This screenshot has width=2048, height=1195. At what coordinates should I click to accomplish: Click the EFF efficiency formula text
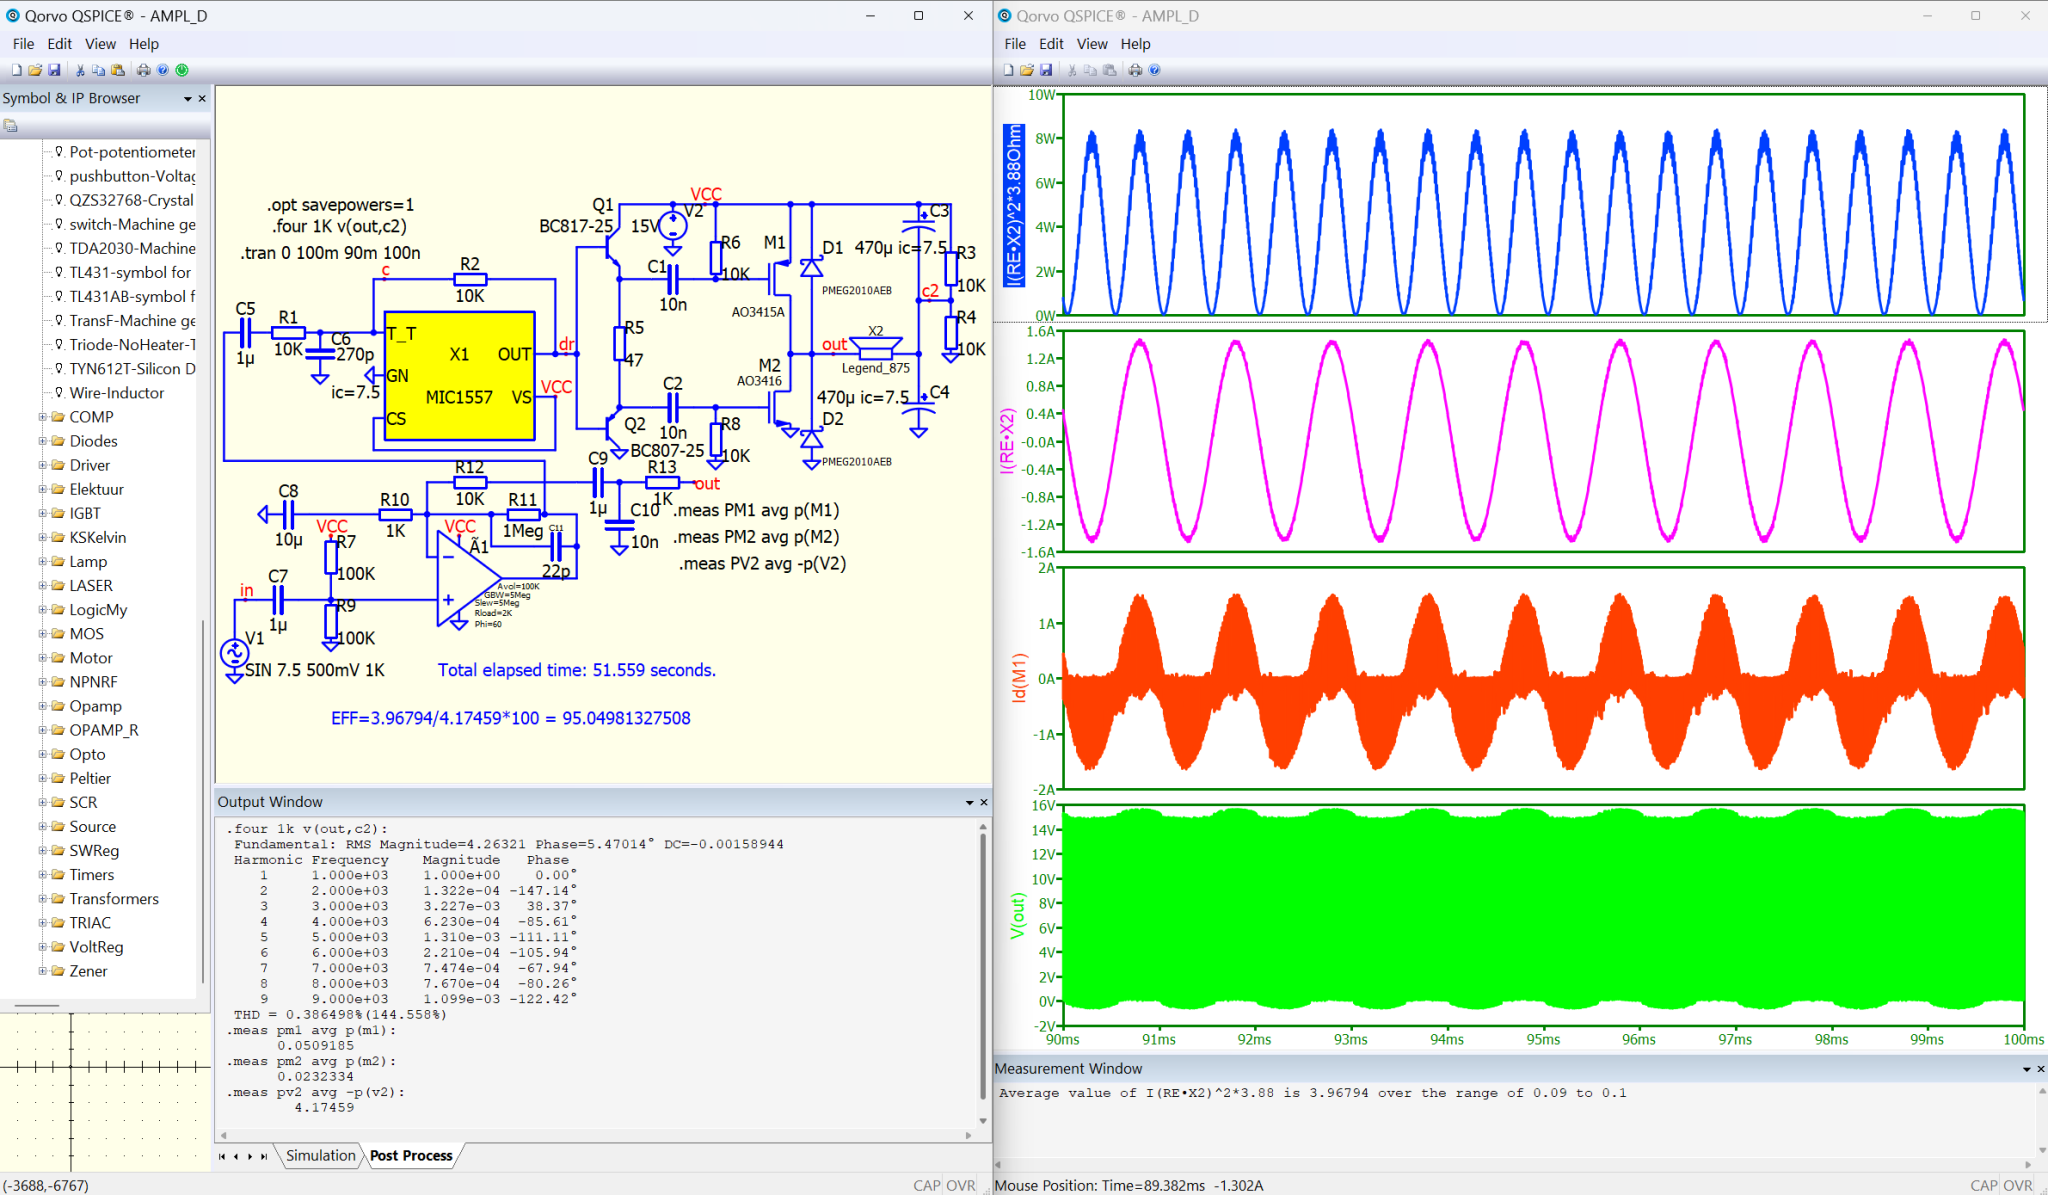coord(511,718)
